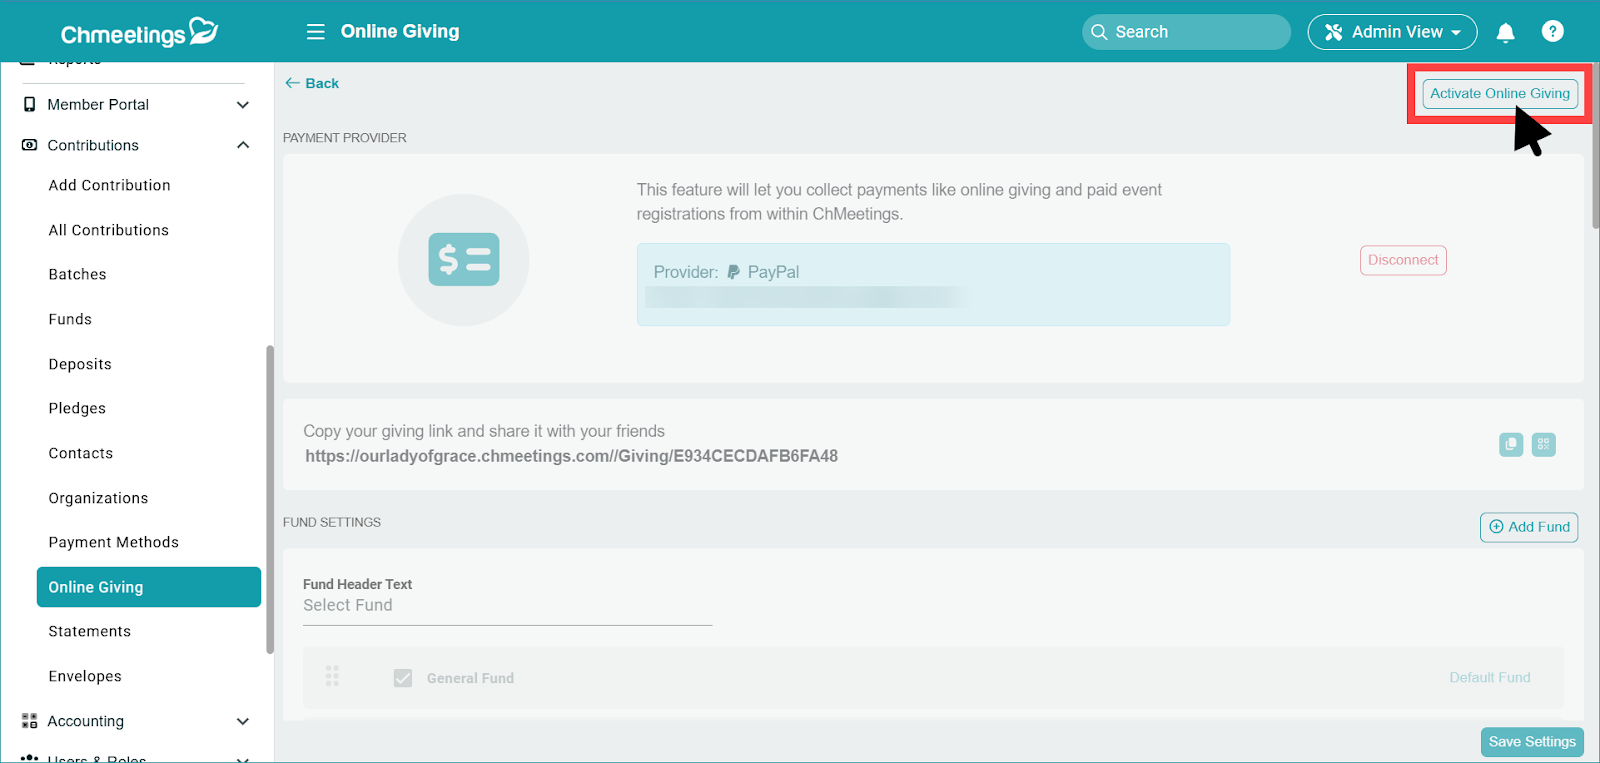
Task: Go to All Contributions page
Action: point(109,230)
